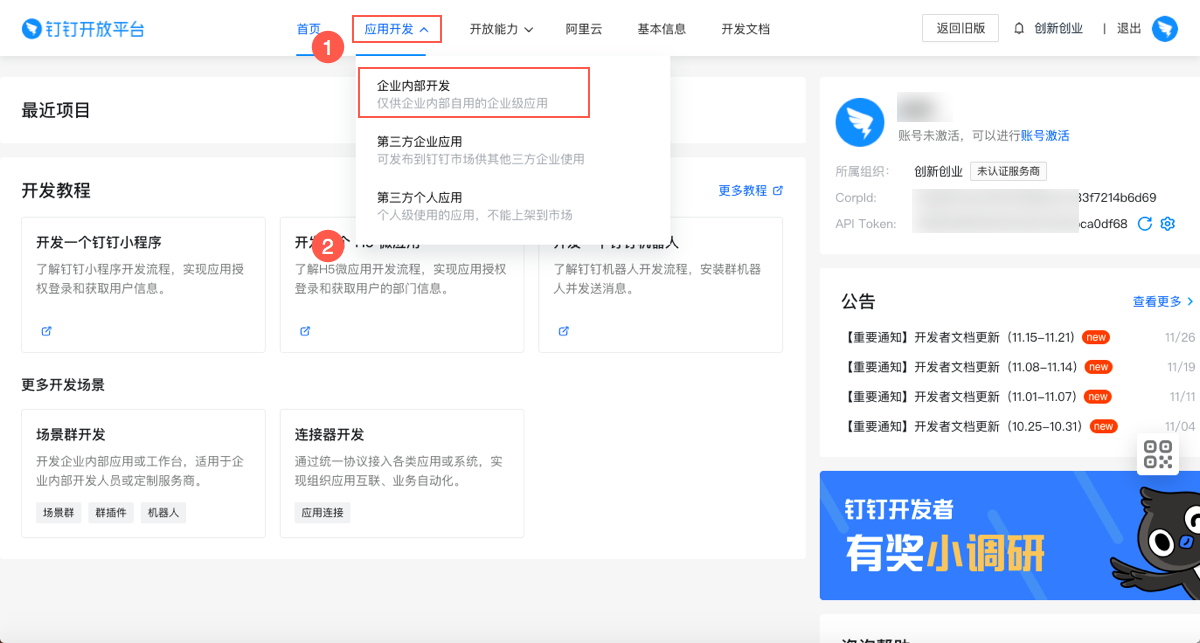Screen dimensions: 1200x643
Task: Click the 退出 link
Action: pos(1129,29)
